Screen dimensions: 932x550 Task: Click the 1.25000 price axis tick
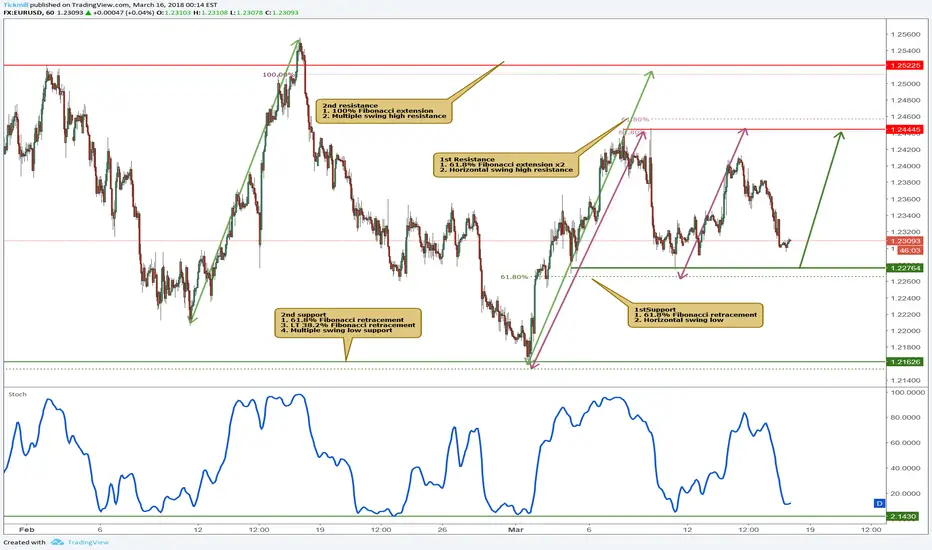905,84
